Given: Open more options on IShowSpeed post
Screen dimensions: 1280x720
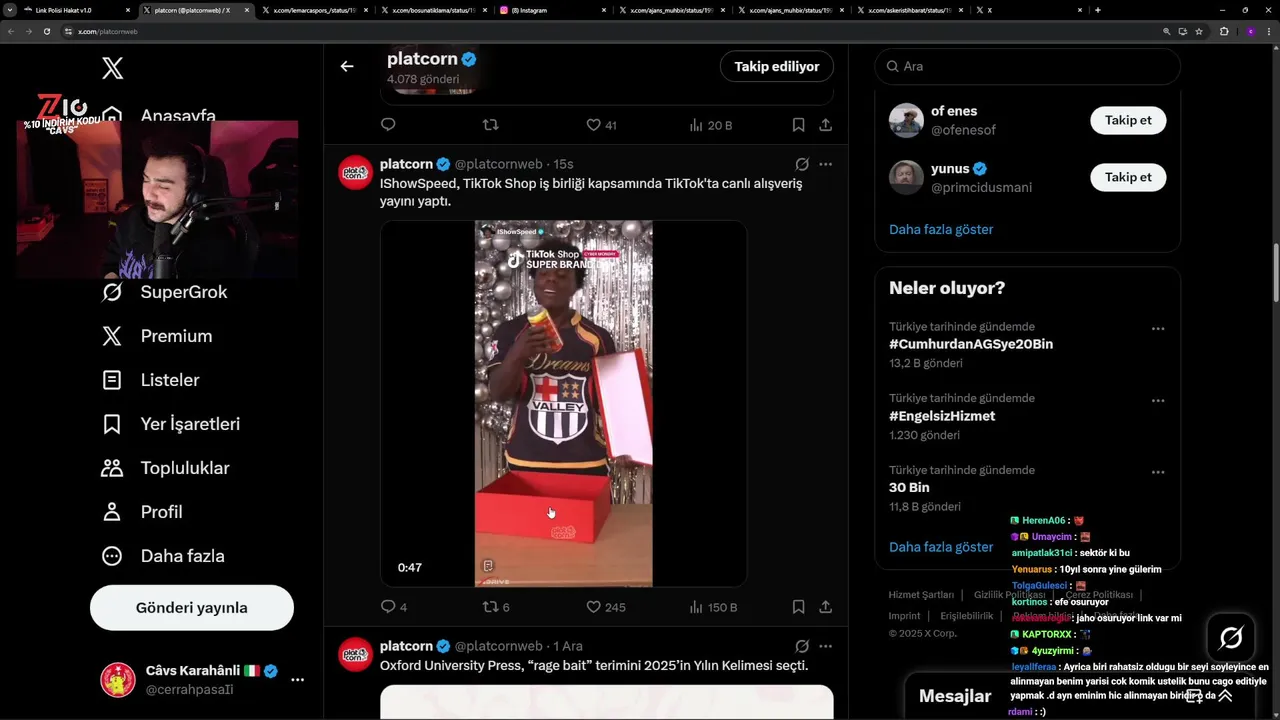Looking at the screenshot, I should pos(825,164).
